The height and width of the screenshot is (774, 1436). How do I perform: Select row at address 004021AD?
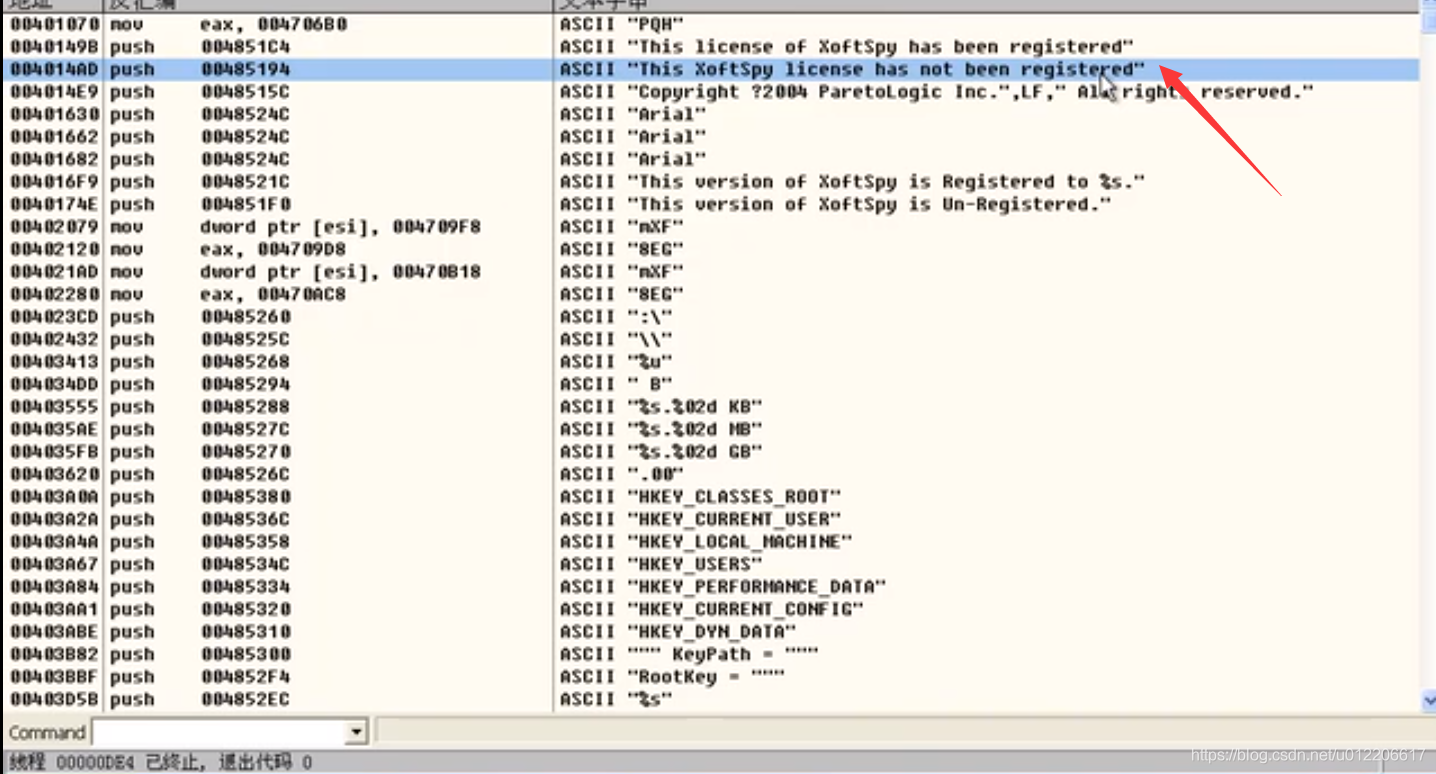click(710, 272)
